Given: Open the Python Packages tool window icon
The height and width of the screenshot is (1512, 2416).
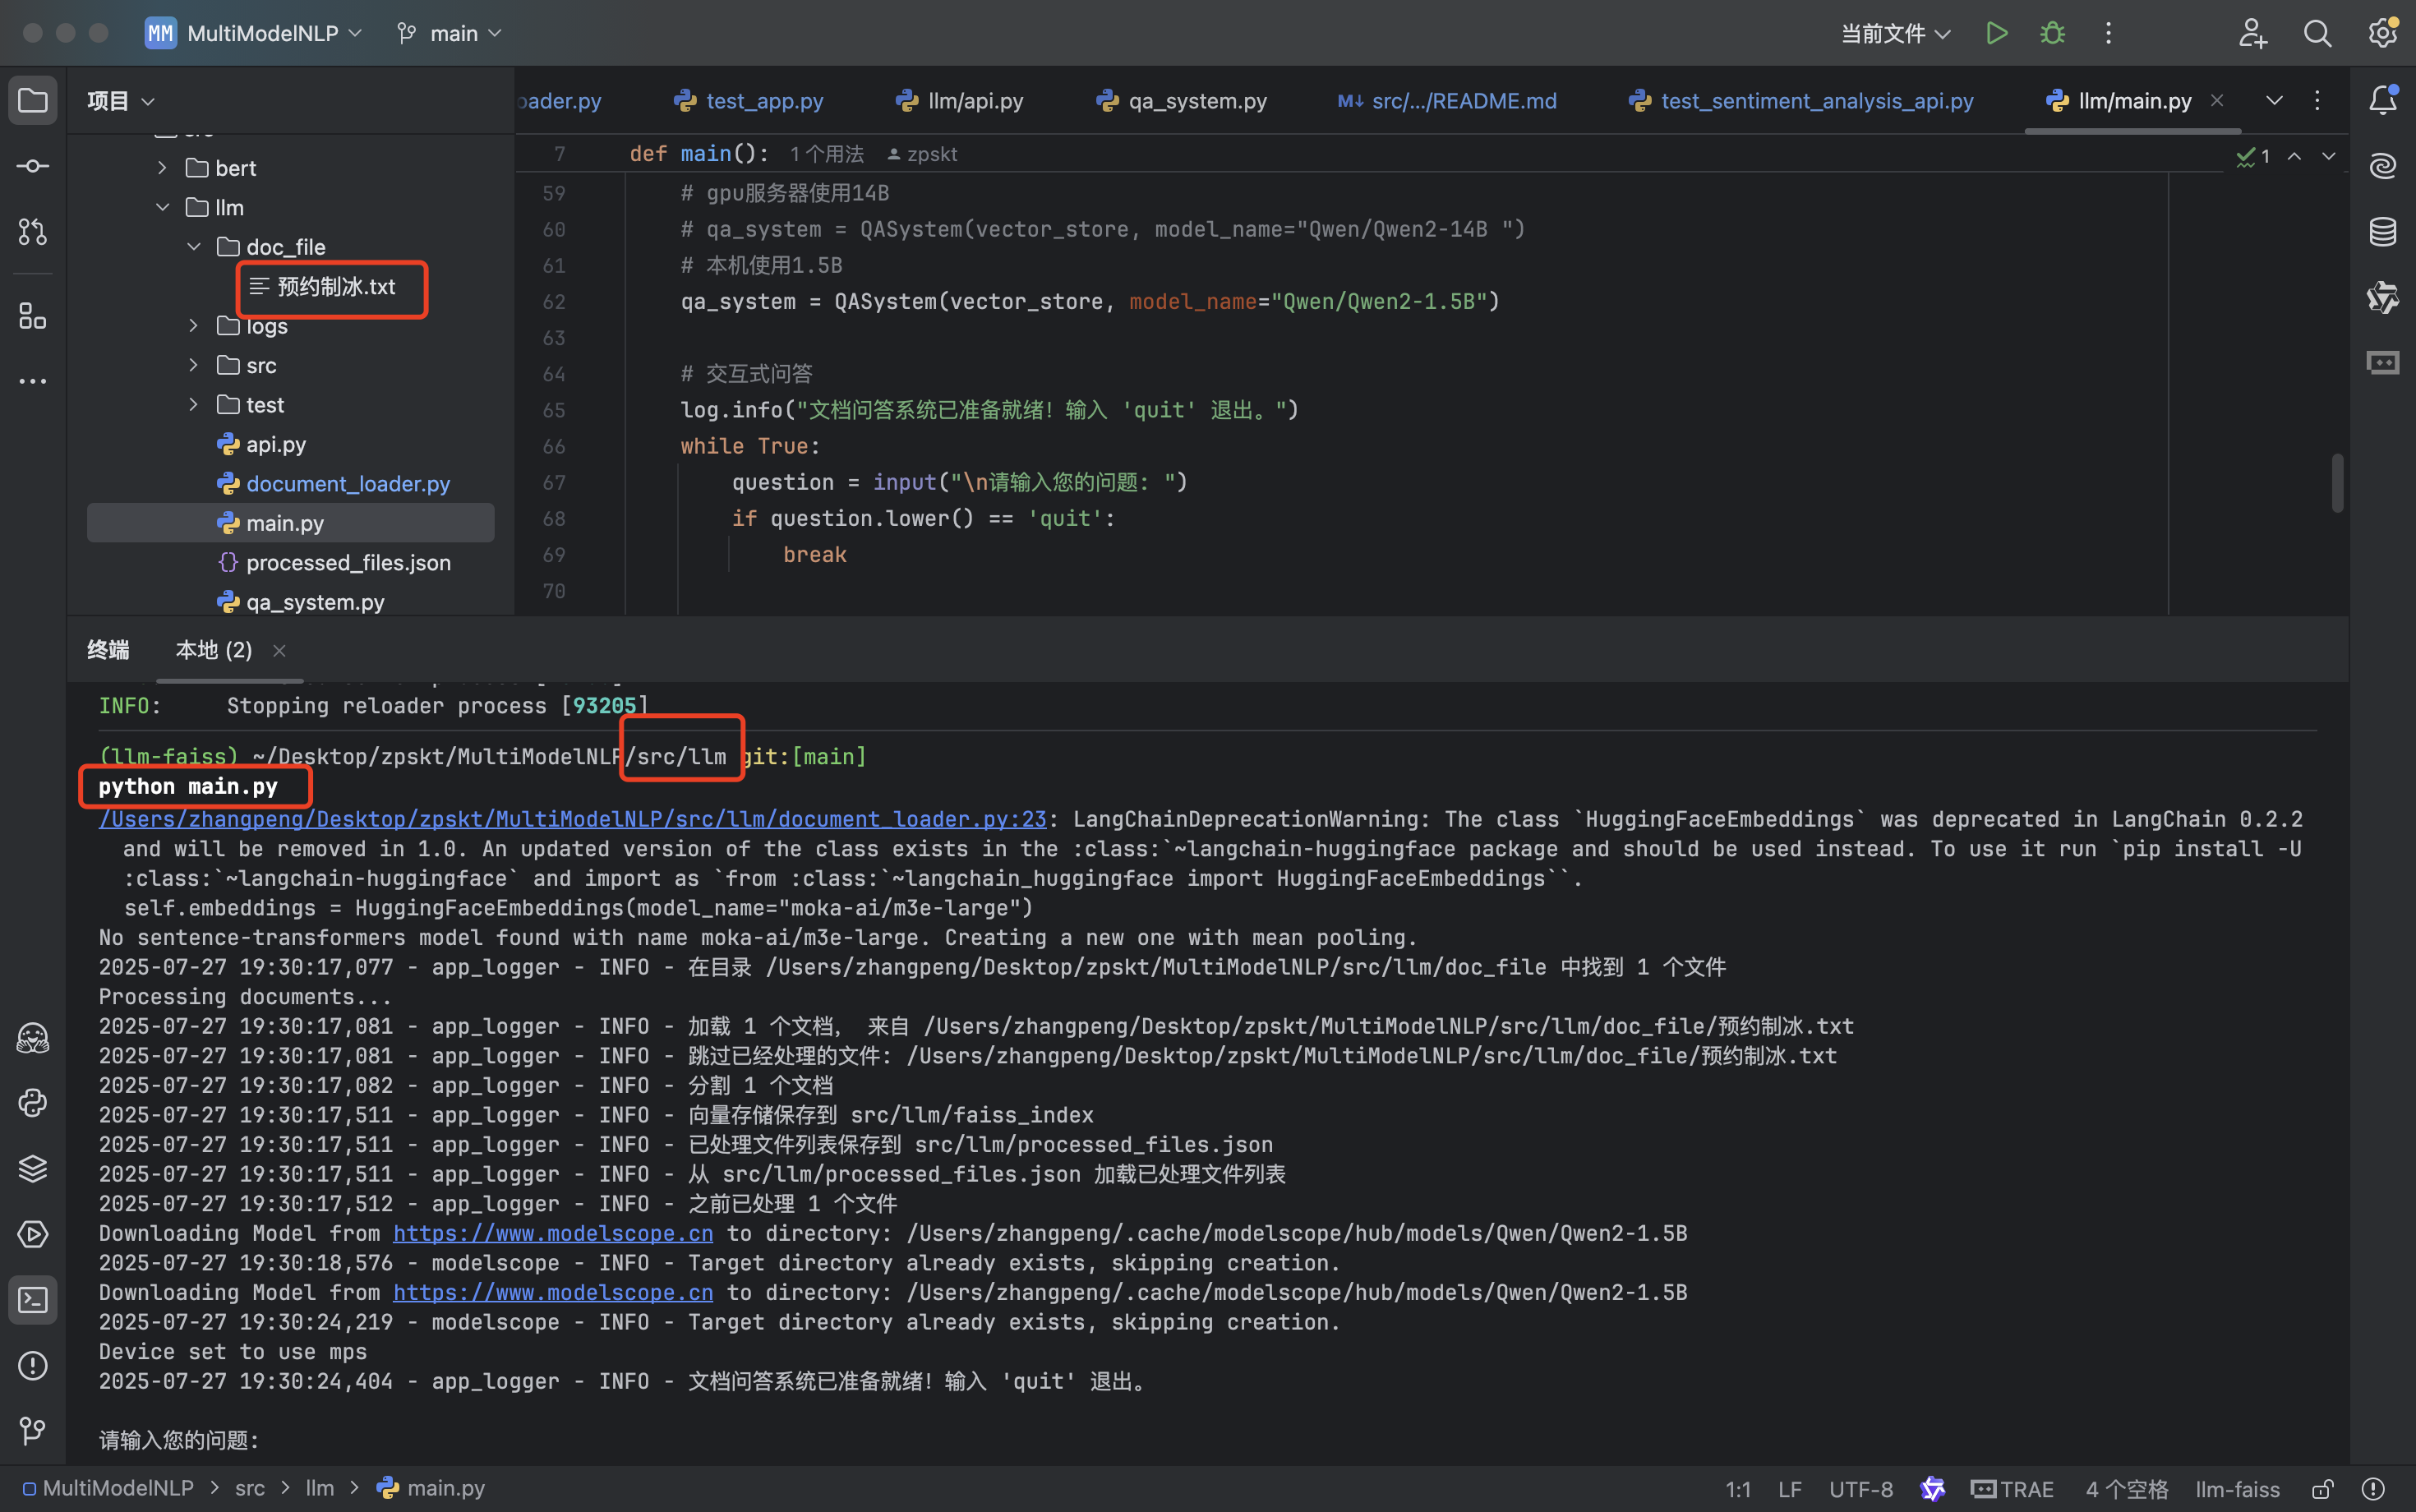Looking at the screenshot, I should tap(33, 1038).
